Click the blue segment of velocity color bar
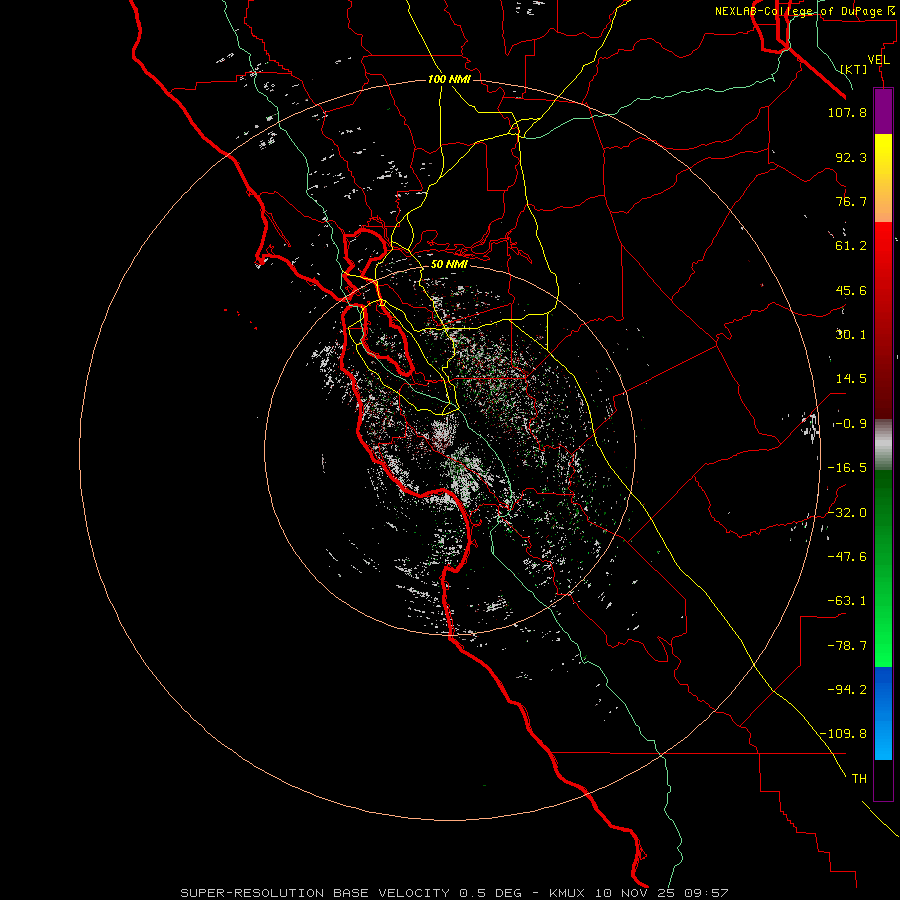 tap(883, 713)
